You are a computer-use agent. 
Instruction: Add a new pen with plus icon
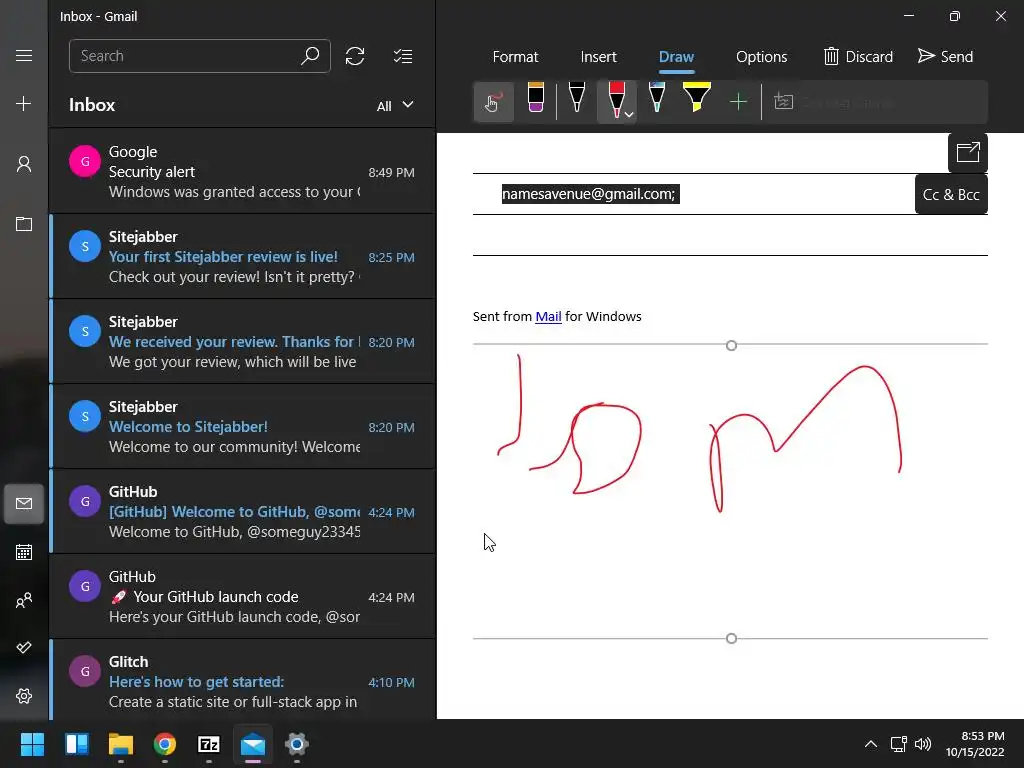point(738,102)
